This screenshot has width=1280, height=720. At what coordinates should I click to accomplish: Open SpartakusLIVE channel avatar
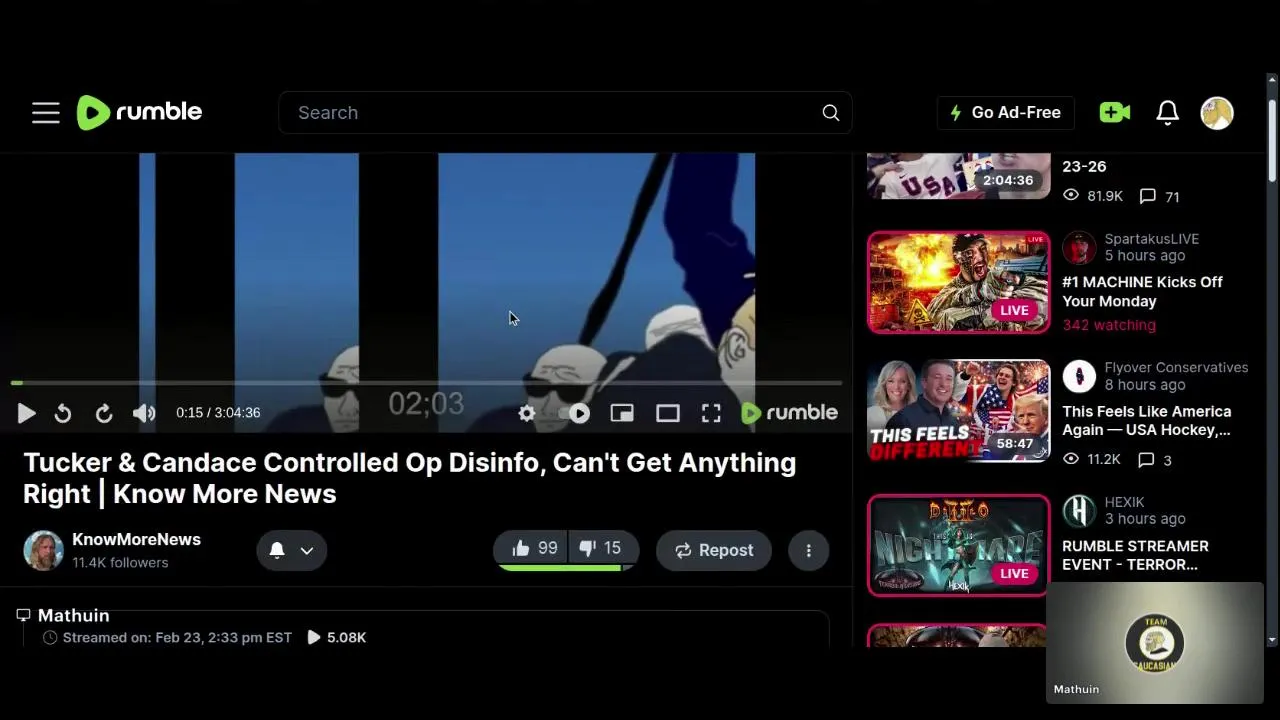pyautogui.click(x=1079, y=247)
